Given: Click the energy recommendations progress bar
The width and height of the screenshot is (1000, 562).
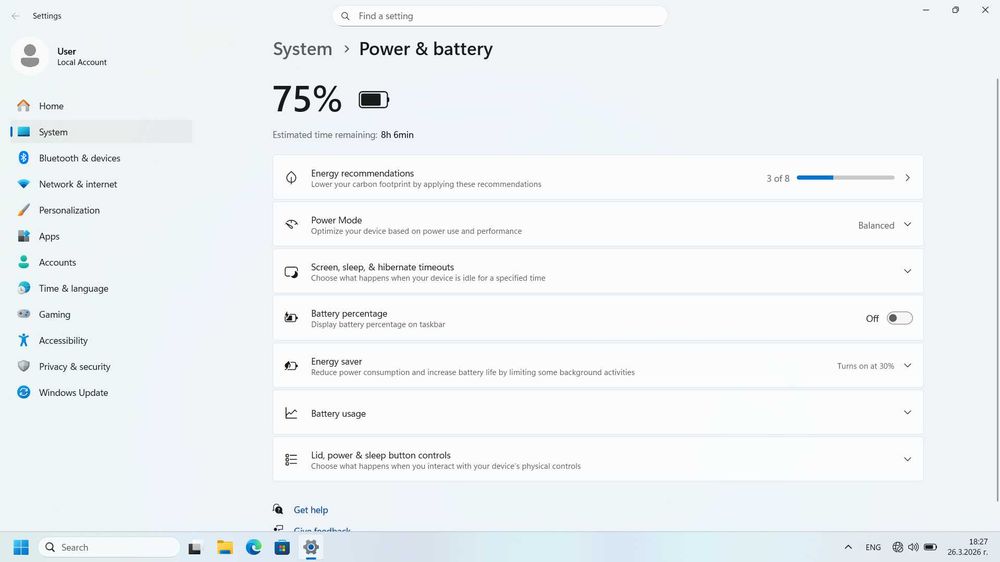Looking at the screenshot, I should pyautogui.click(x=845, y=178).
